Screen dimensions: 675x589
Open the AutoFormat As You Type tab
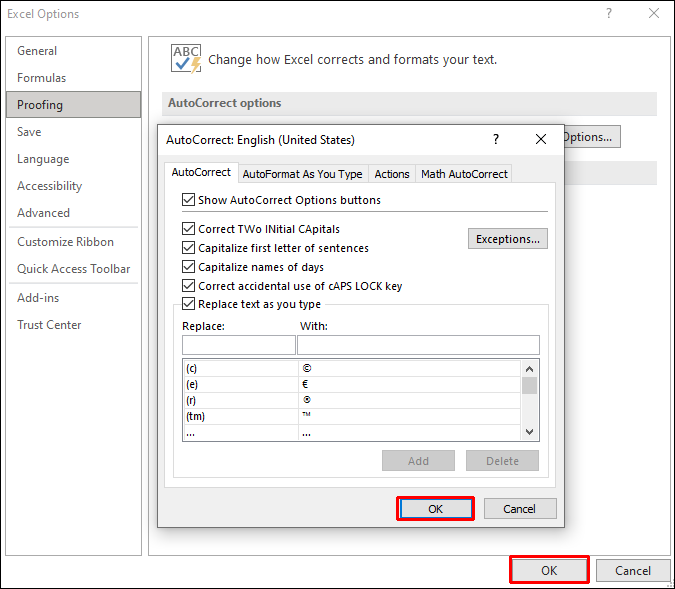coord(303,174)
